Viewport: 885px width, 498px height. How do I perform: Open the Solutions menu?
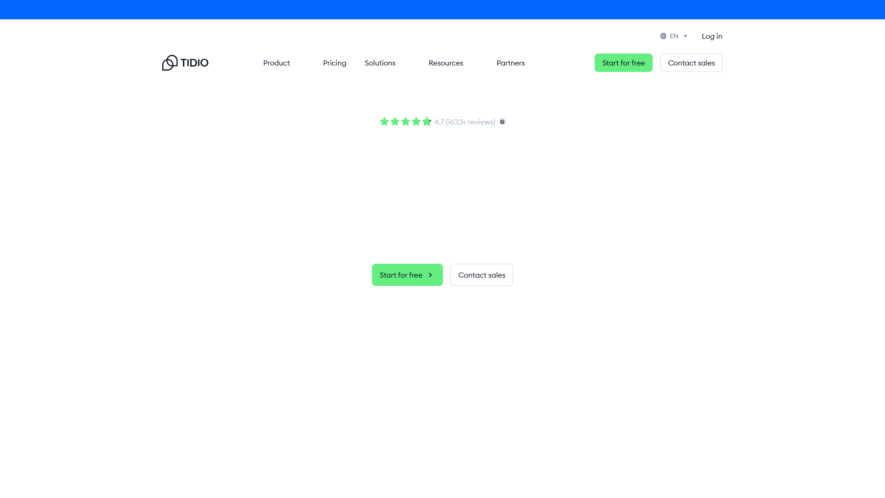(x=380, y=63)
